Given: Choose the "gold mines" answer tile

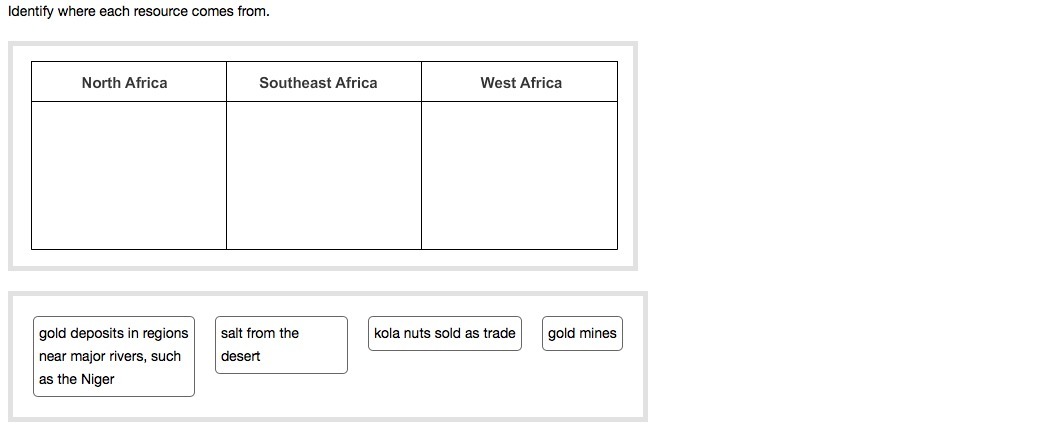Looking at the screenshot, I should click(x=582, y=333).
